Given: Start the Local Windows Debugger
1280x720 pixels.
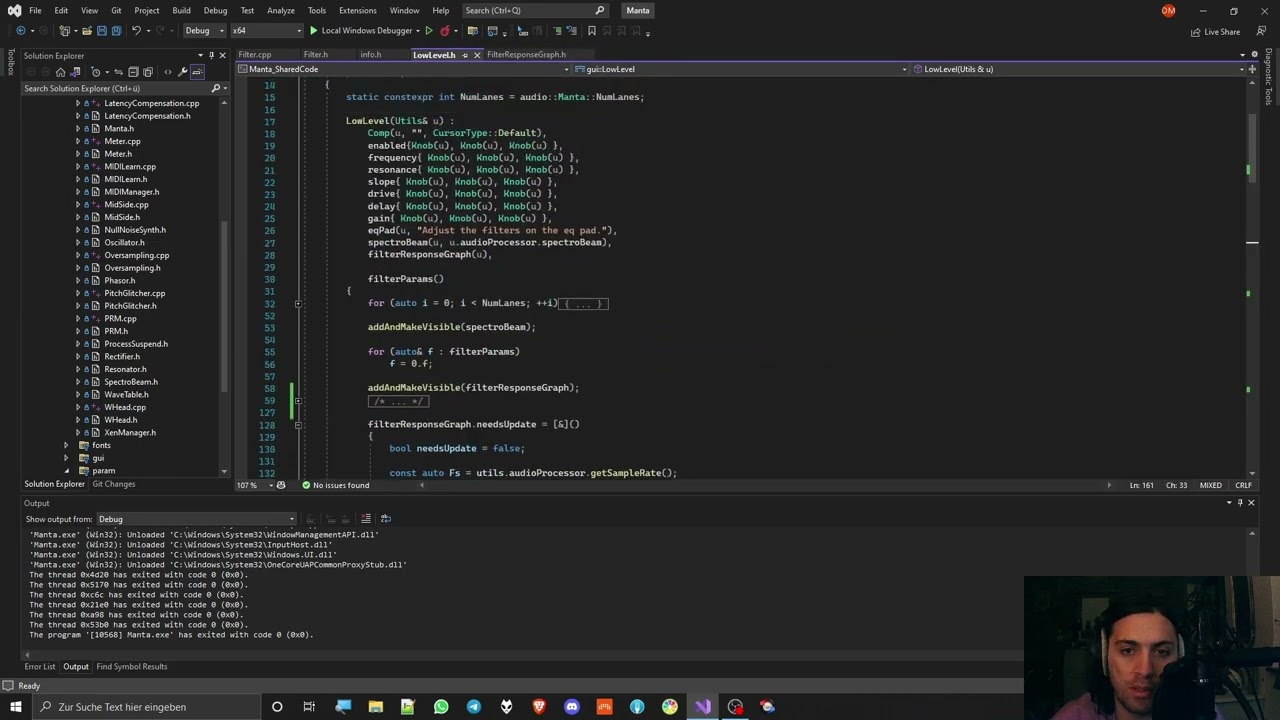Looking at the screenshot, I should pyautogui.click(x=361, y=31).
